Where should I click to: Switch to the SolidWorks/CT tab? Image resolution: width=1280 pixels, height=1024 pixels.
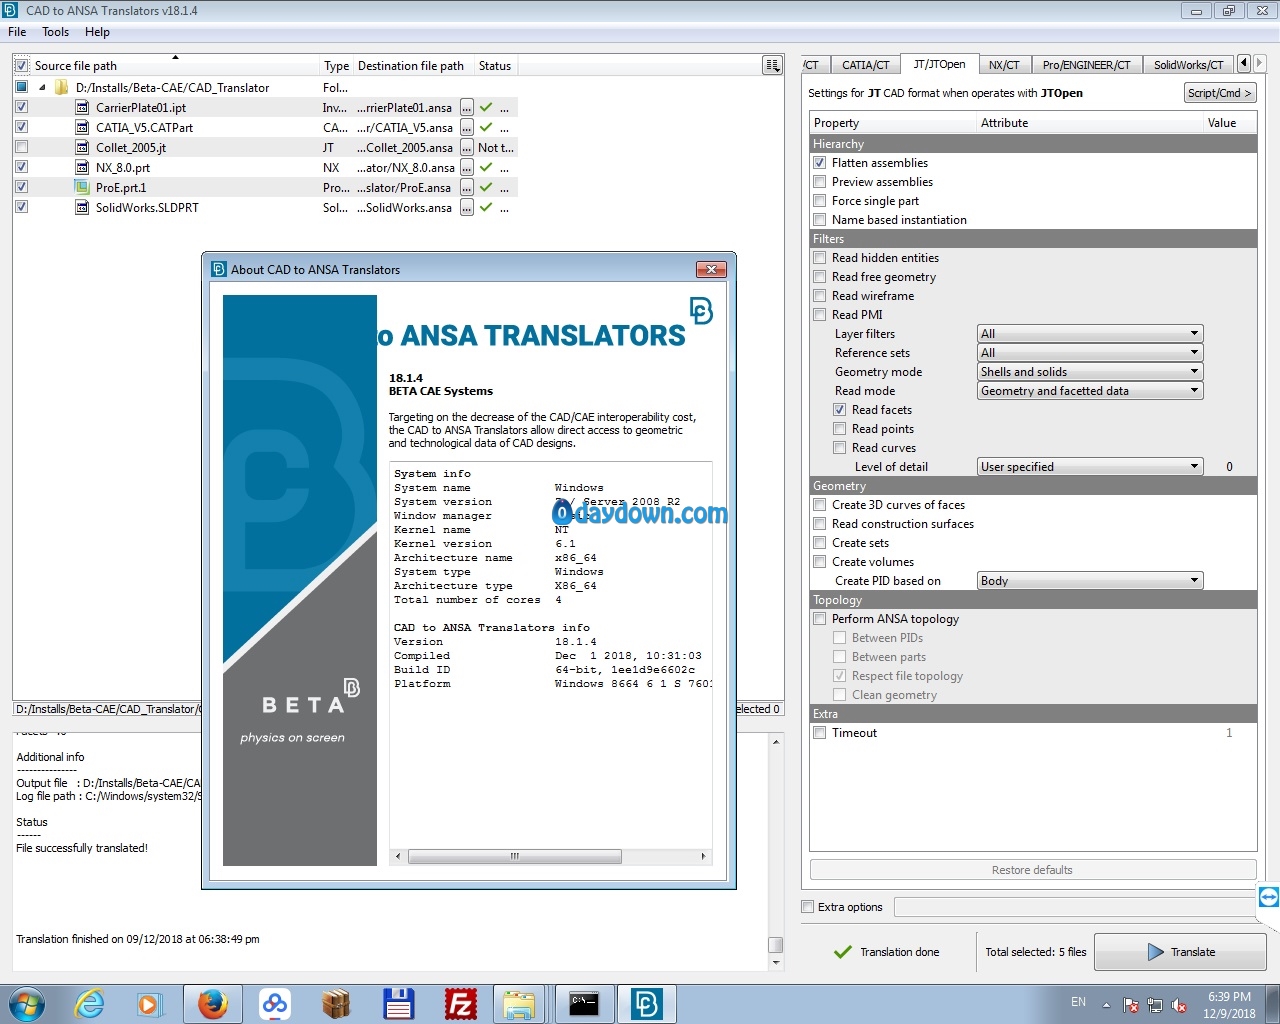tap(1188, 65)
